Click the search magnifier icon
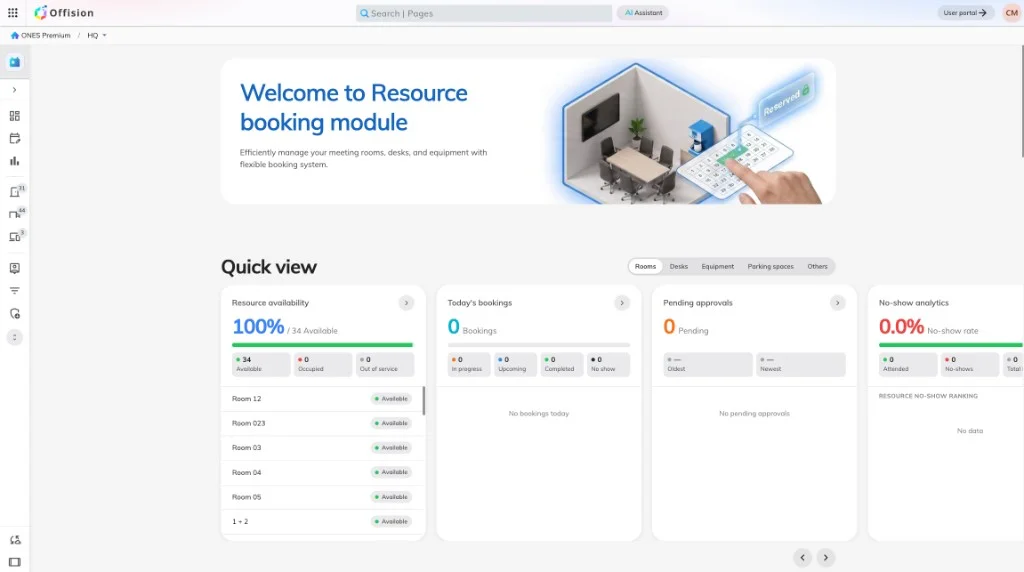The height and width of the screenshot is (572, 1024). (x=364, y=13)
